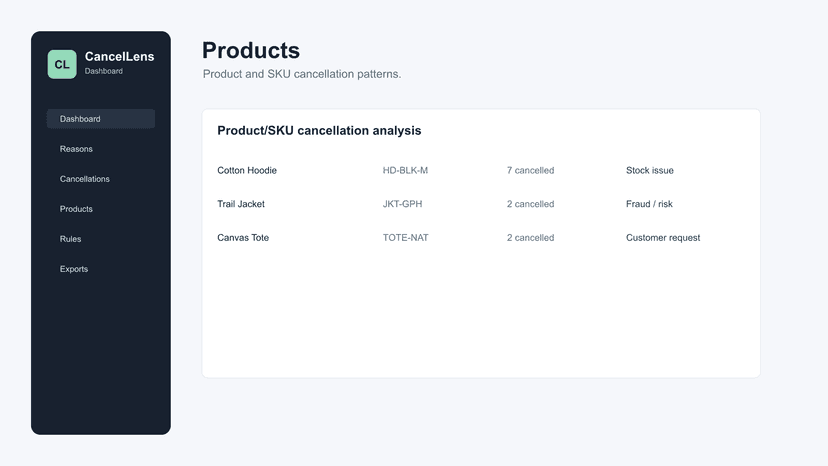Viewport: 828px width, 466px height.
Task: Select the Trail Jacket product name
Action: point(241,204)
